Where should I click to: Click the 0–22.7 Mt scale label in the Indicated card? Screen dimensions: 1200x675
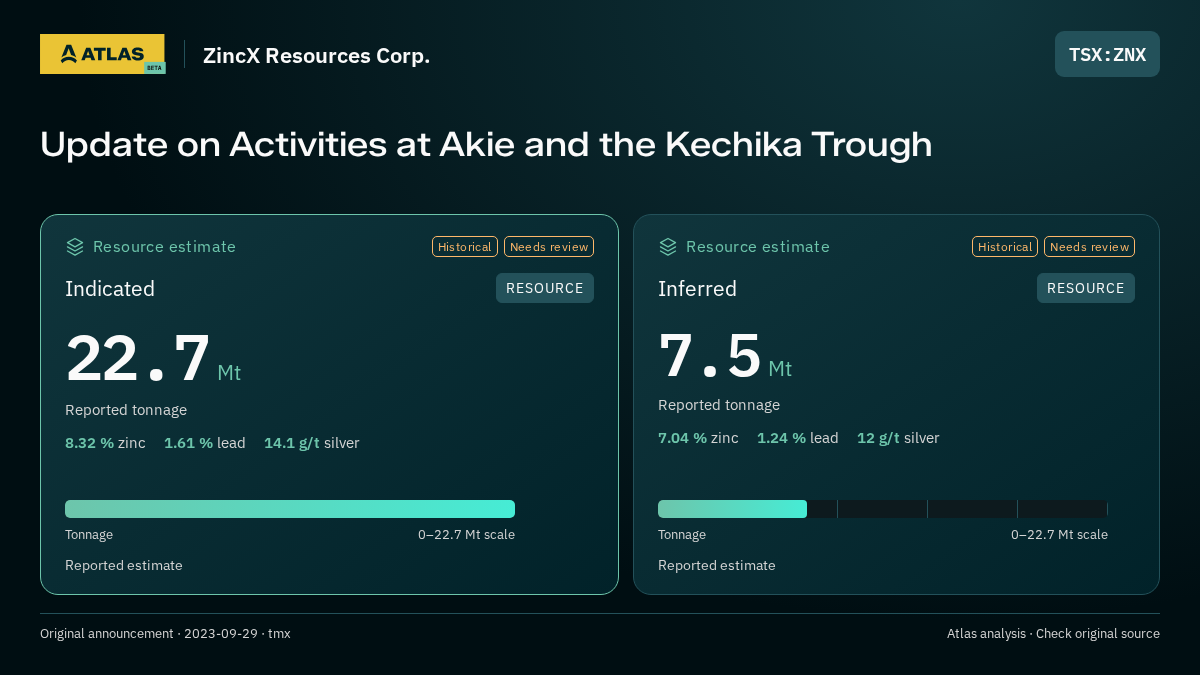pos(466,535)
